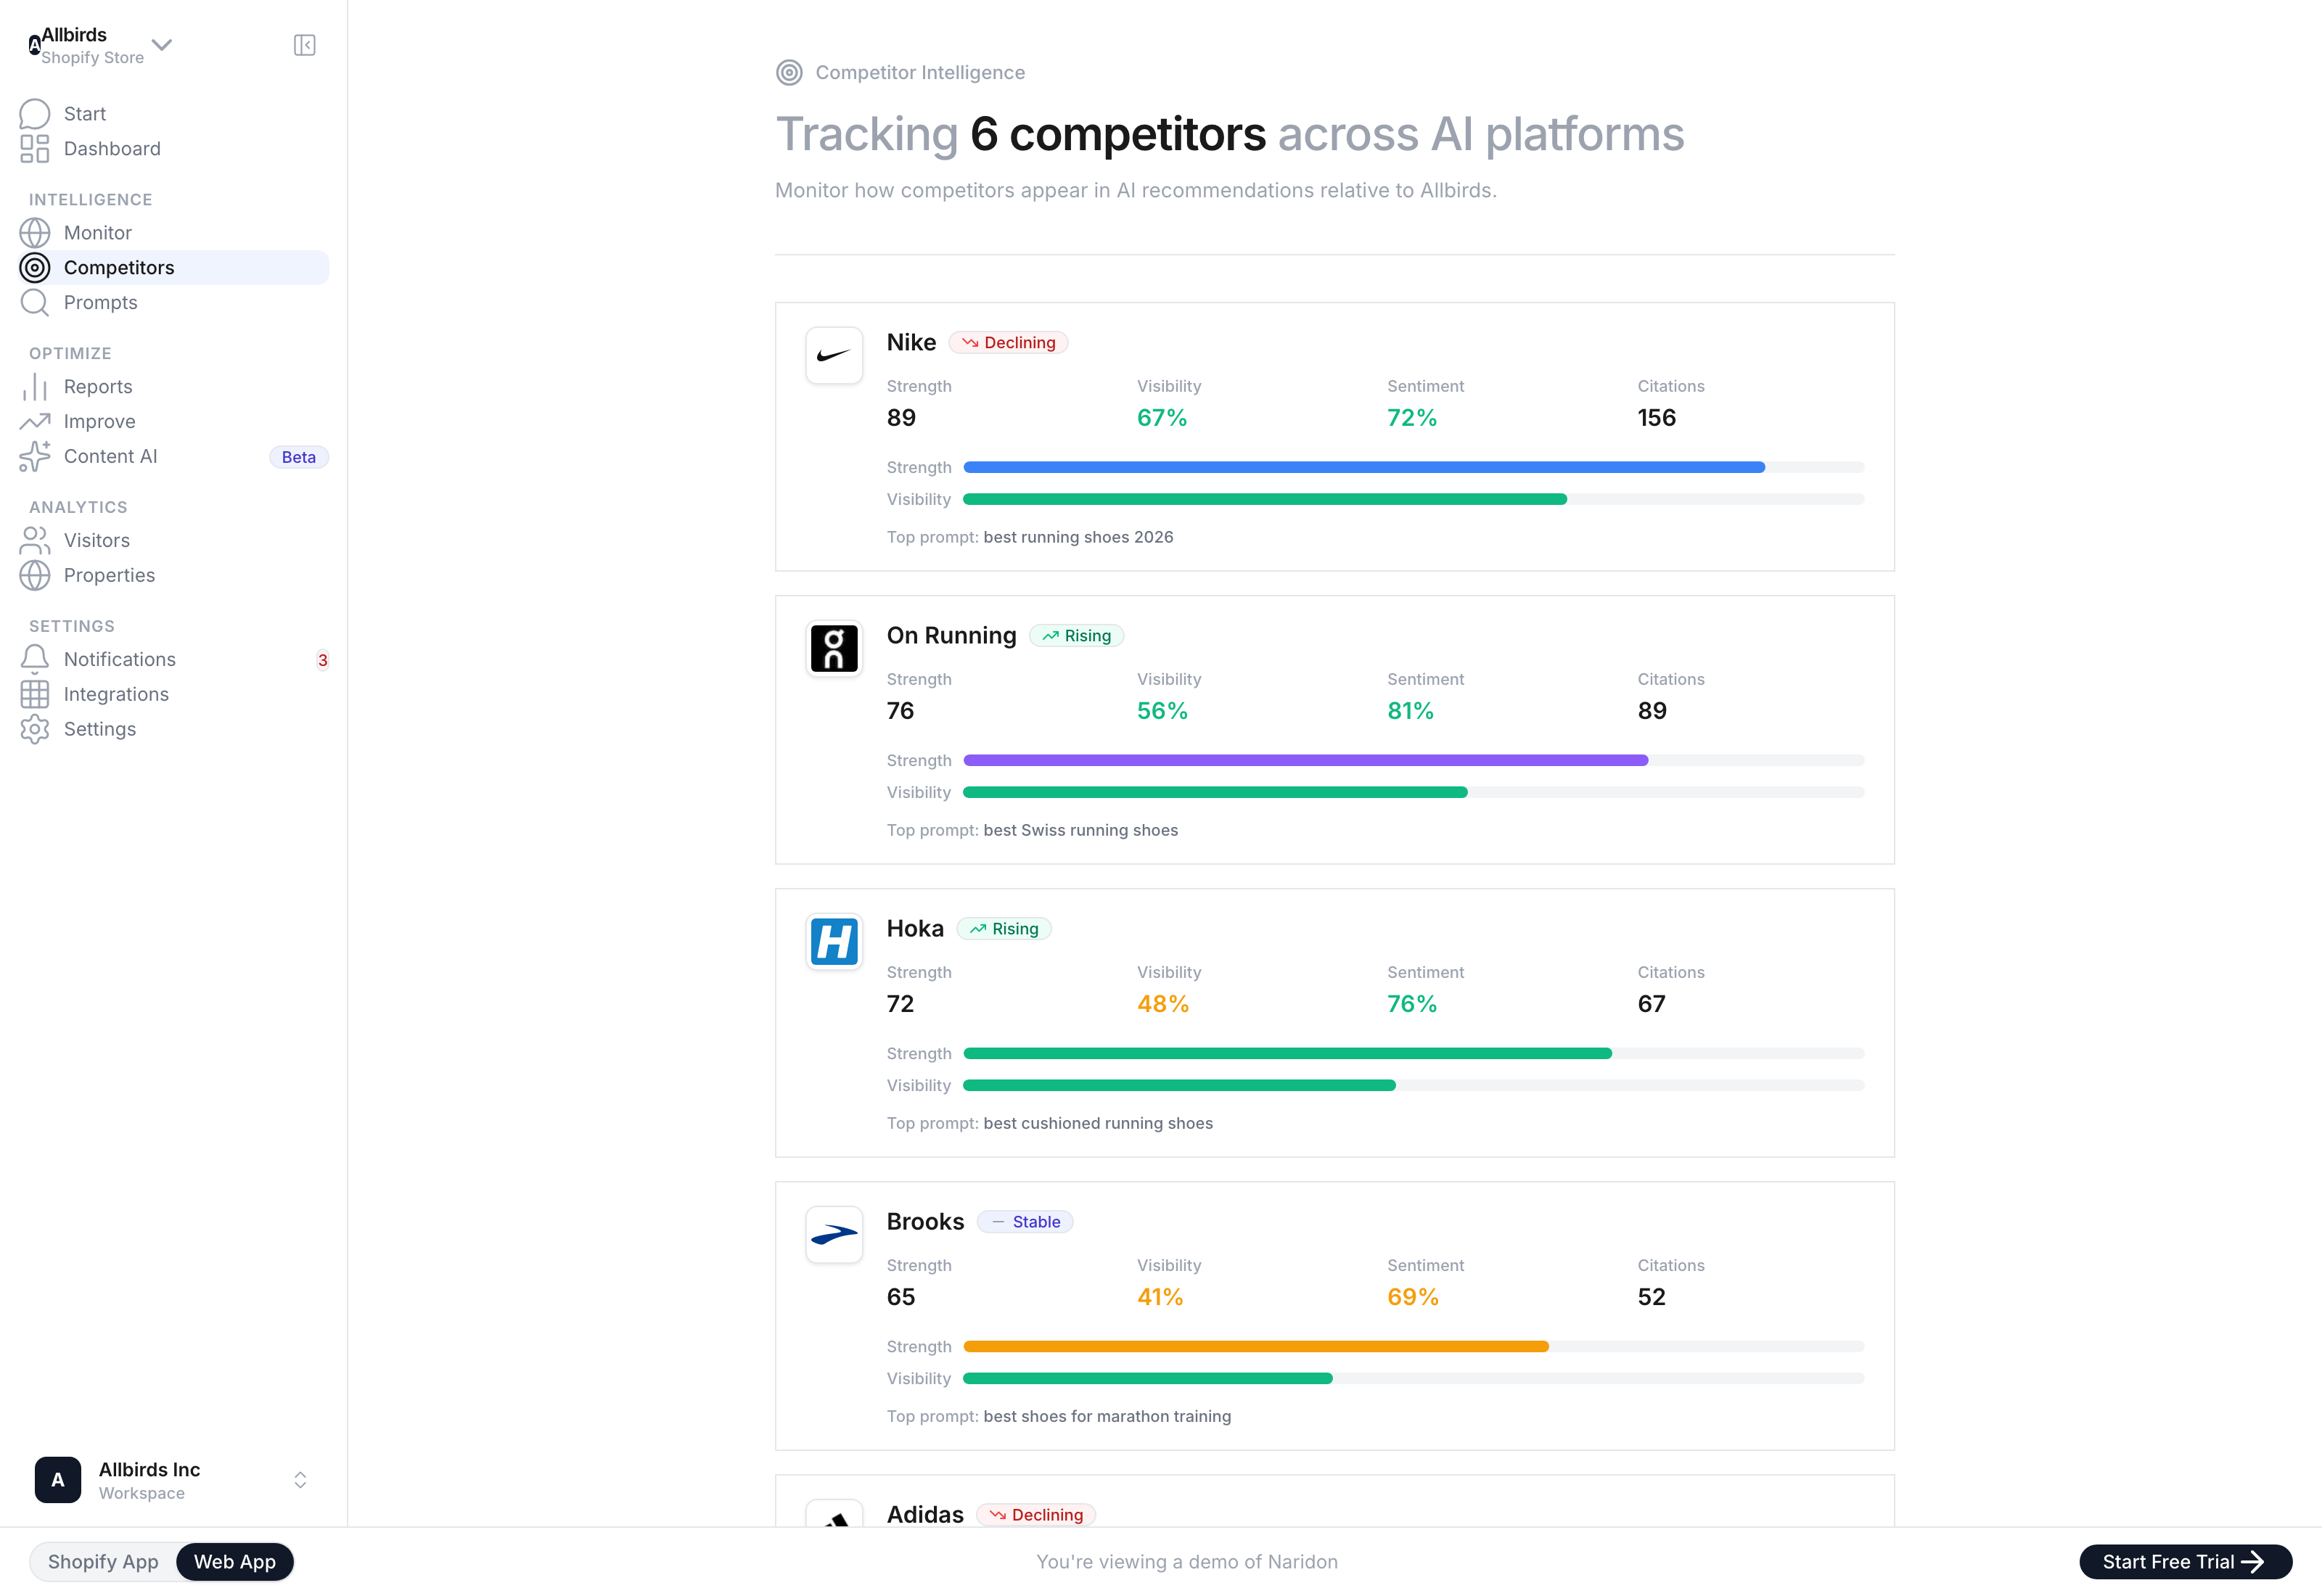
Task: Open the Improve page
Action: (x=174, y=422)
